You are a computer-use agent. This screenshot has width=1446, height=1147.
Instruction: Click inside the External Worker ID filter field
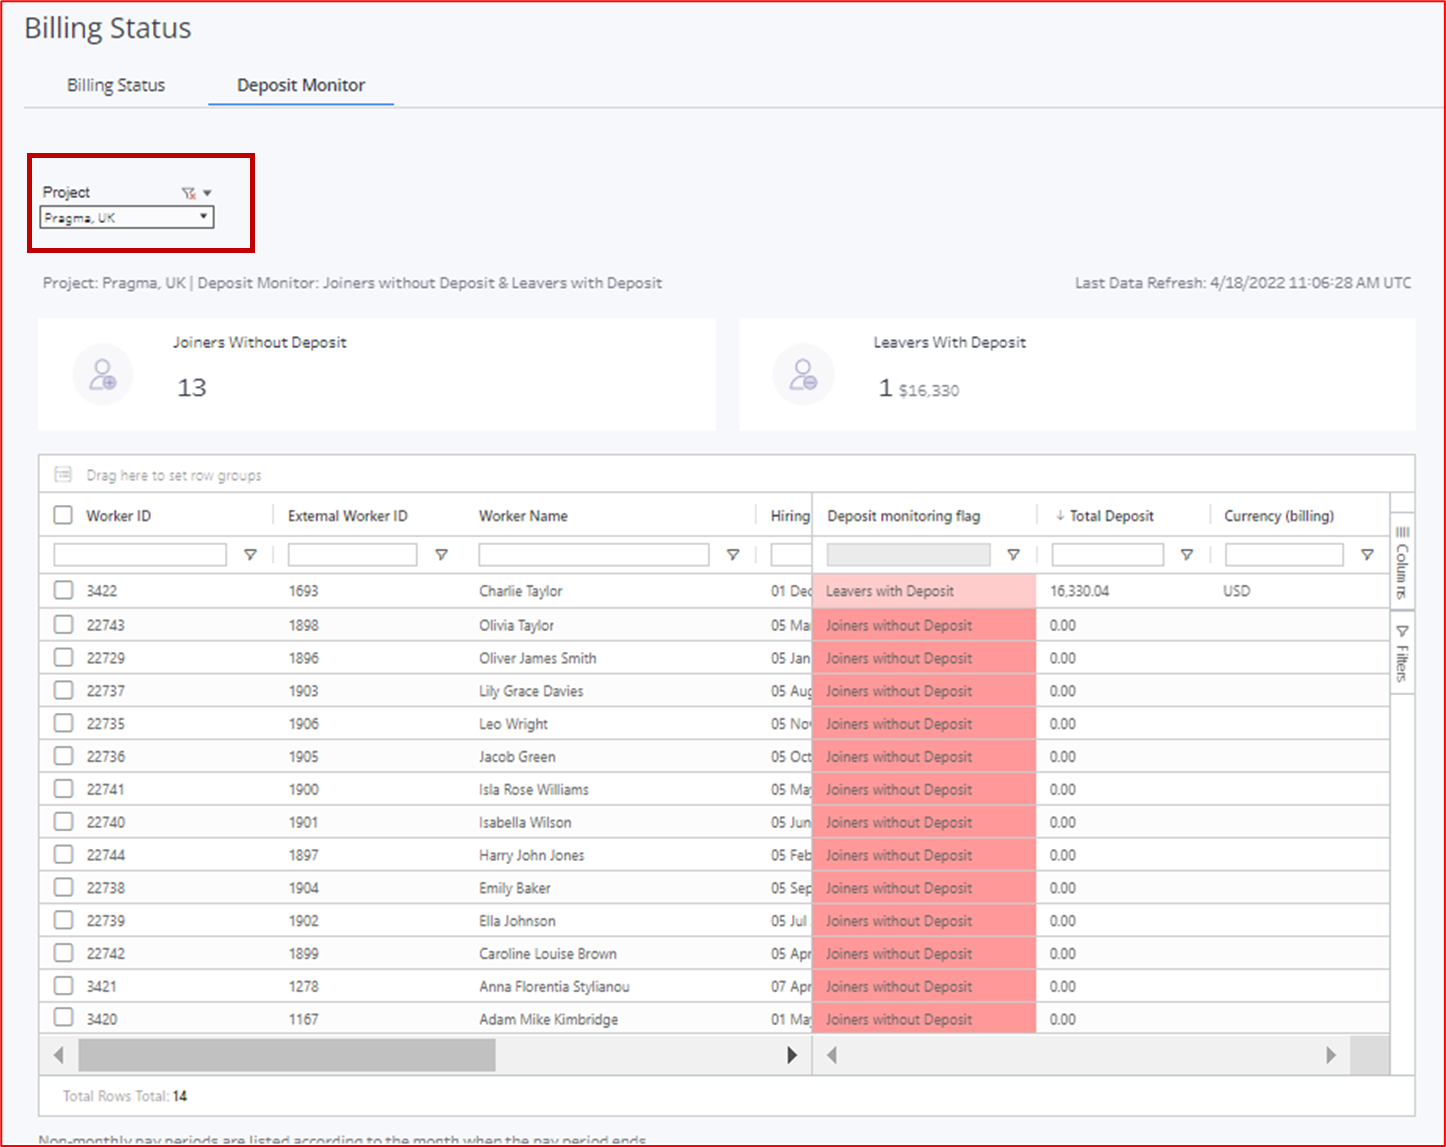coord(352,554)
